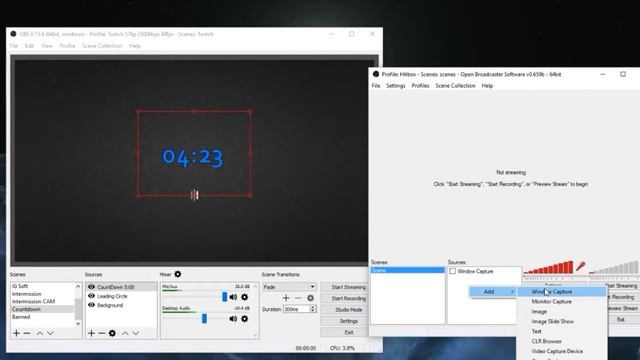Remove the scene transition with the minus icon
The image size is (640, 360).
coord(298,298)
